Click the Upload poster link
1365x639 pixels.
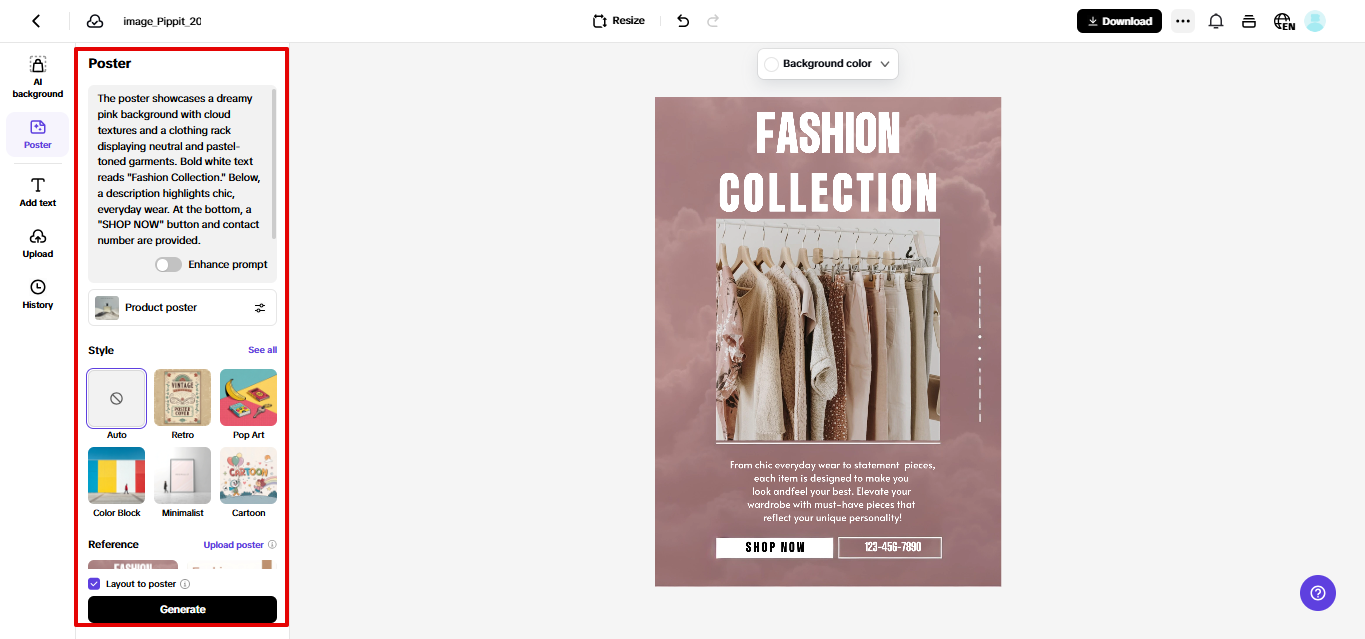pyautogui.click(x=234, y=545)
